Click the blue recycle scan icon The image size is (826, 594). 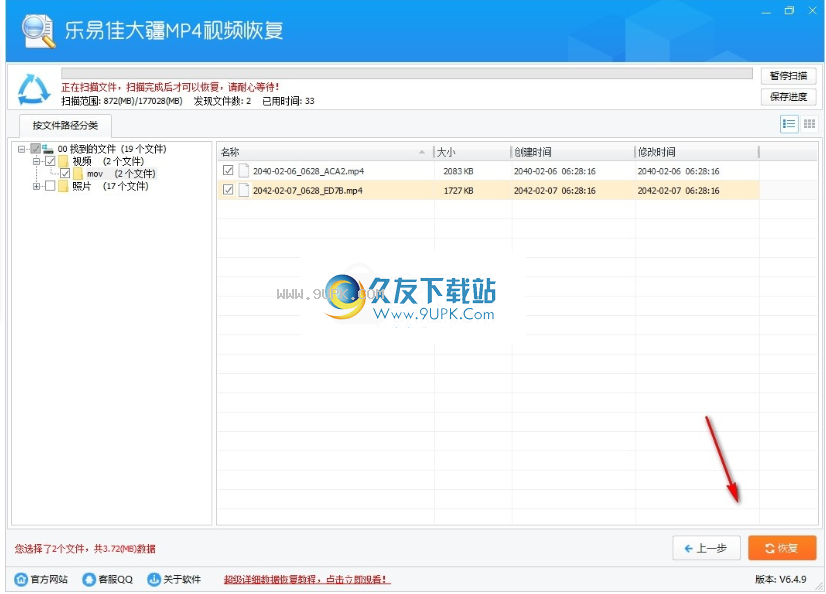(x=34, y=89)
